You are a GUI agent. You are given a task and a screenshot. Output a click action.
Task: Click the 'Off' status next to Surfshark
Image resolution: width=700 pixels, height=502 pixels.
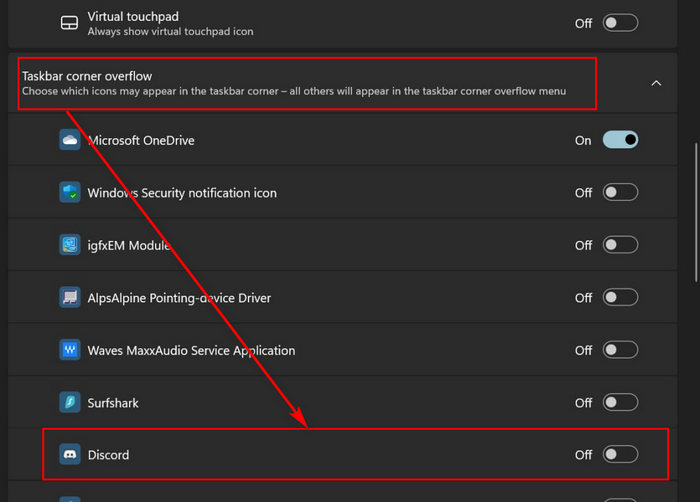(583, 403)
